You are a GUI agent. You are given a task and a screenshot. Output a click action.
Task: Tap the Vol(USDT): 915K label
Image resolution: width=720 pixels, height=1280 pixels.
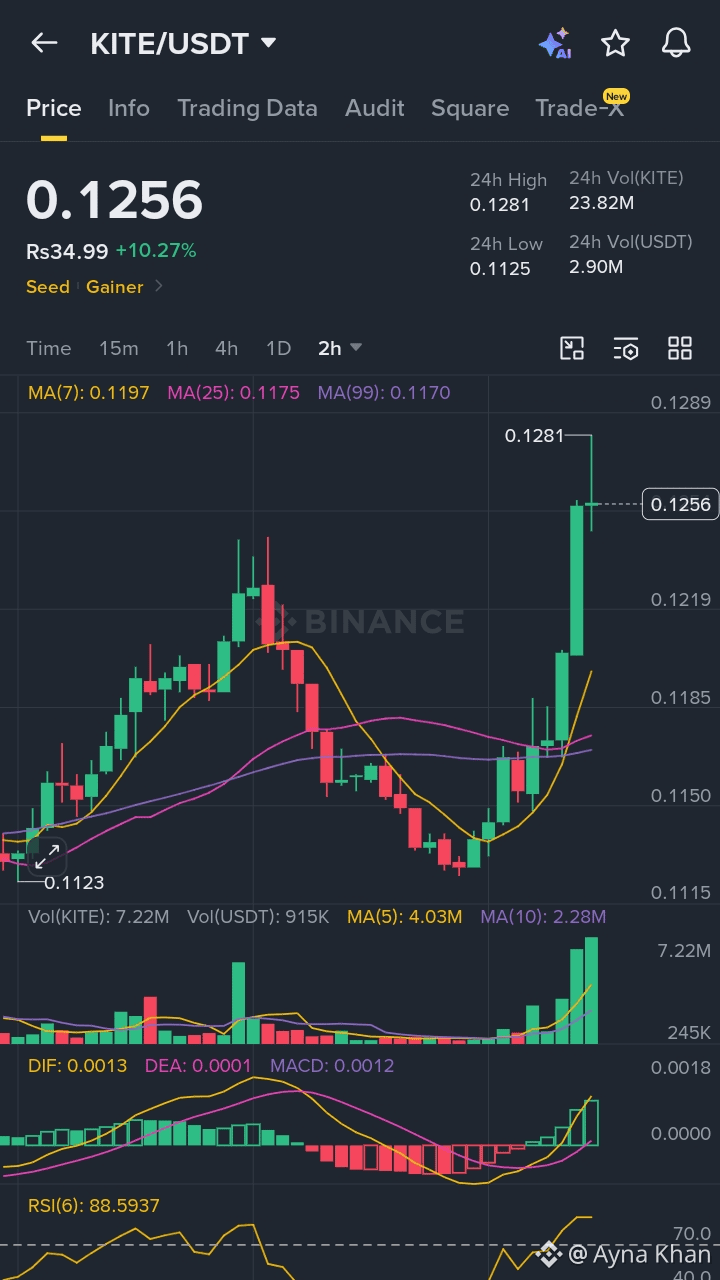pos(258,916)
